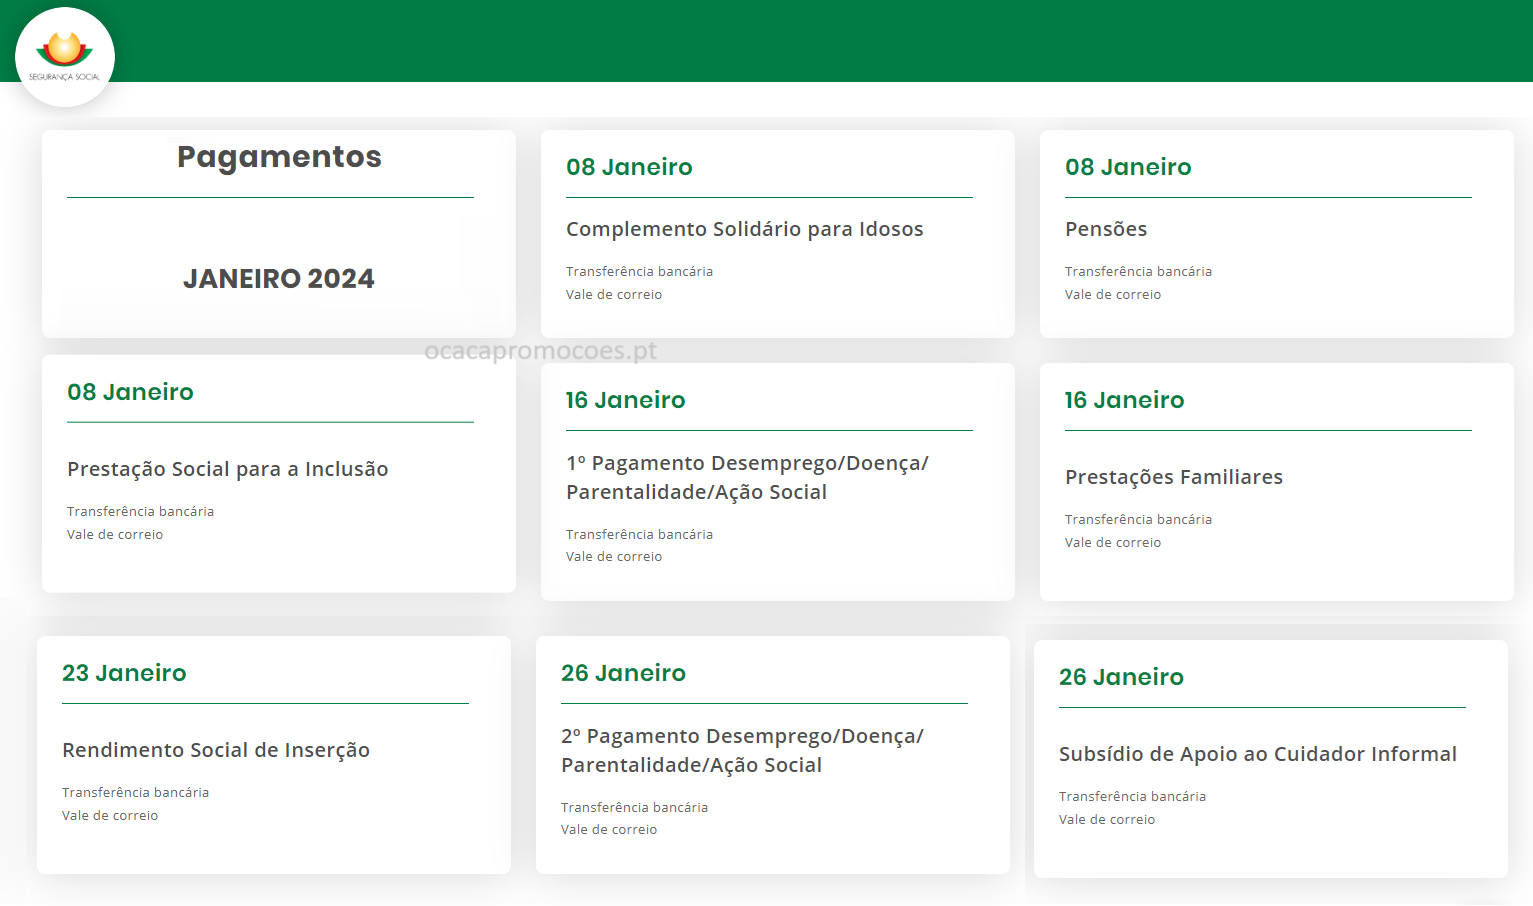Select Vale de correio under Prestações Familiares
The height and width of the screenshot is (906, 1533).
point(1113,542)
